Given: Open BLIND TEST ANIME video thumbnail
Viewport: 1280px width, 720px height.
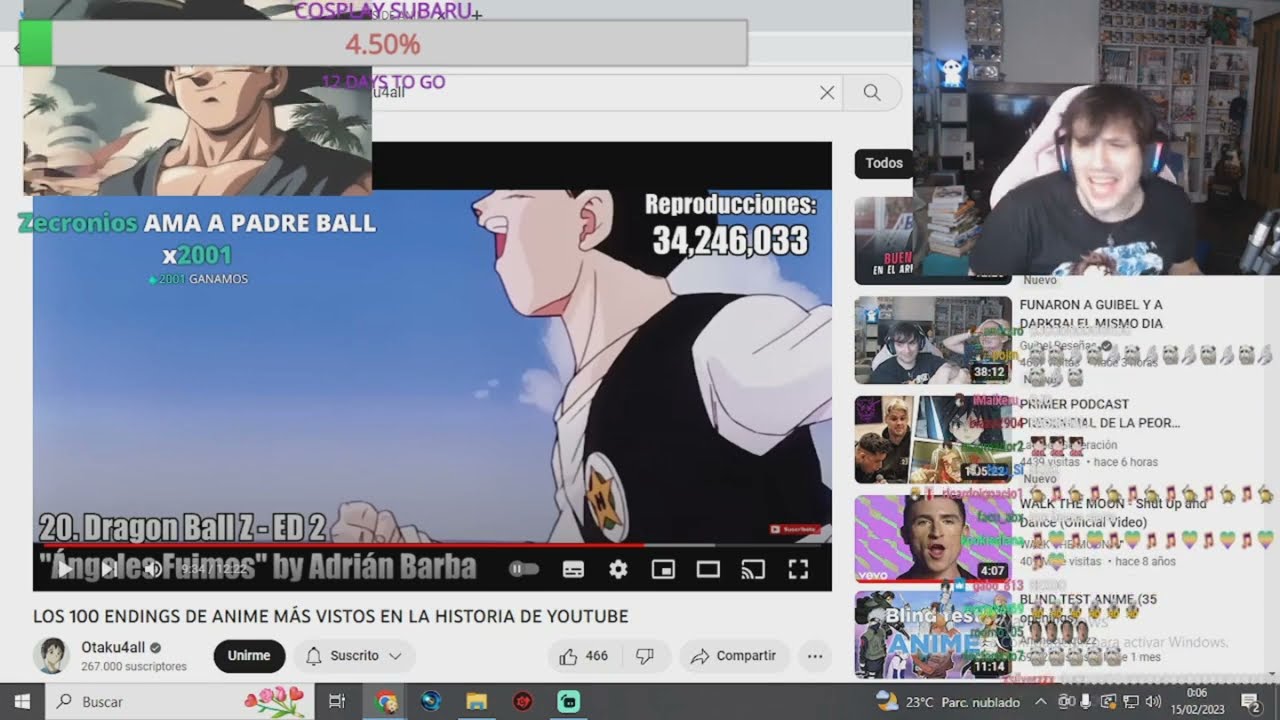Looking at the screenshot, I should point(933,635).
